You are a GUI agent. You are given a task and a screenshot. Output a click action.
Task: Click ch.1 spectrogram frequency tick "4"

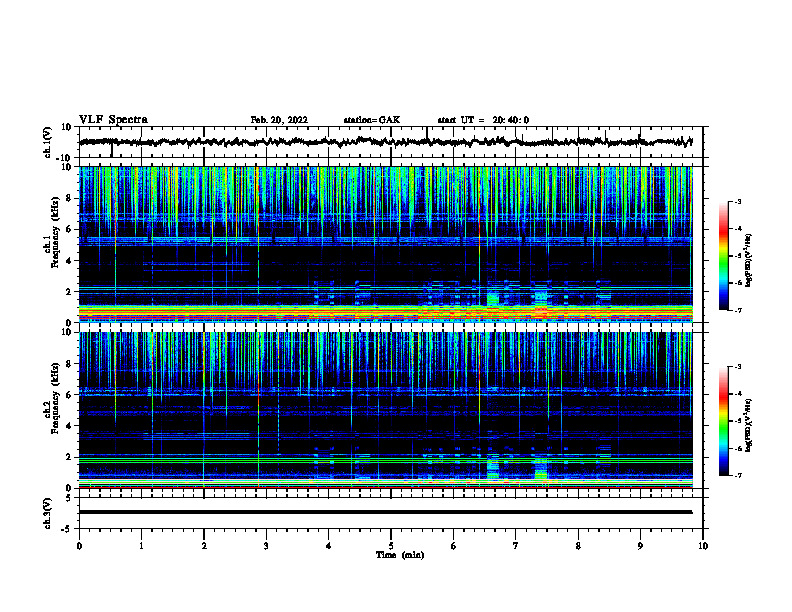69,261
